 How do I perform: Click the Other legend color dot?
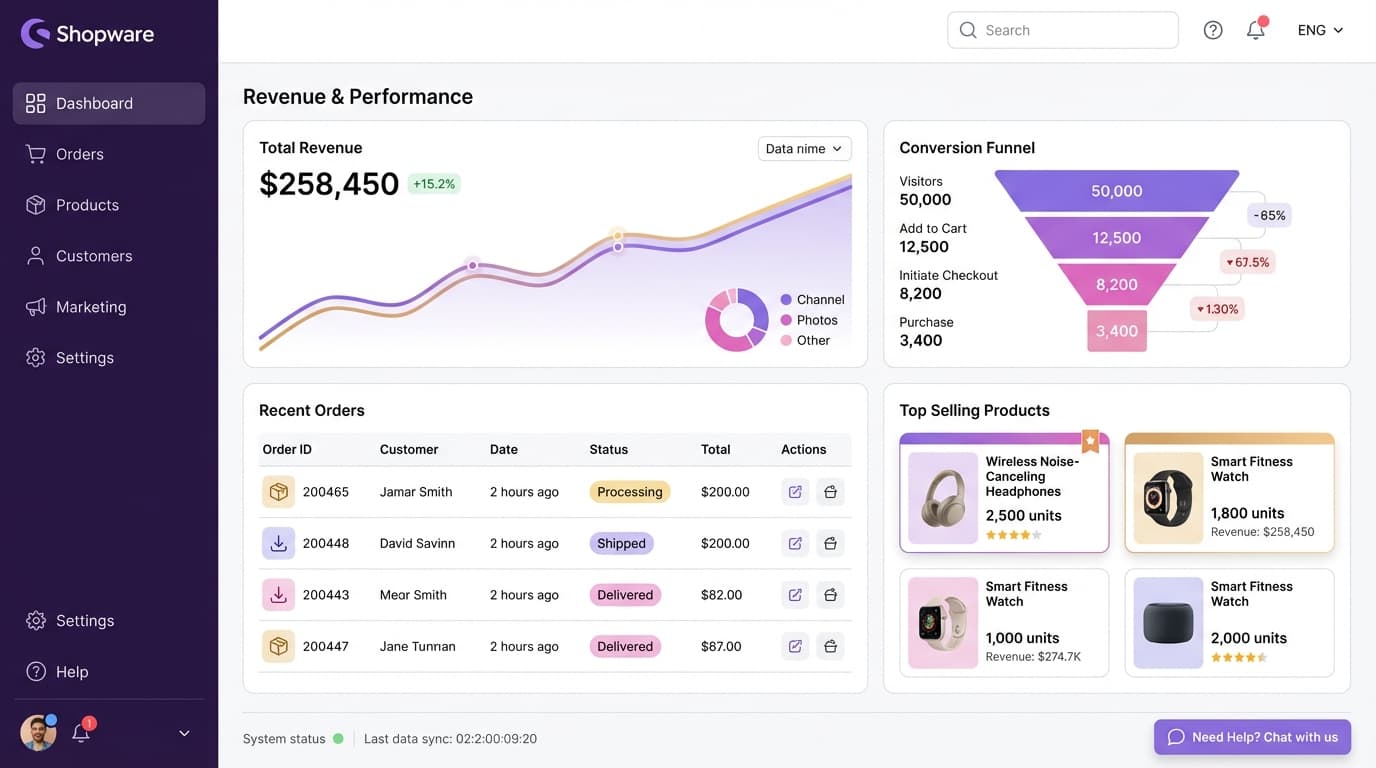tap(786, 341)
